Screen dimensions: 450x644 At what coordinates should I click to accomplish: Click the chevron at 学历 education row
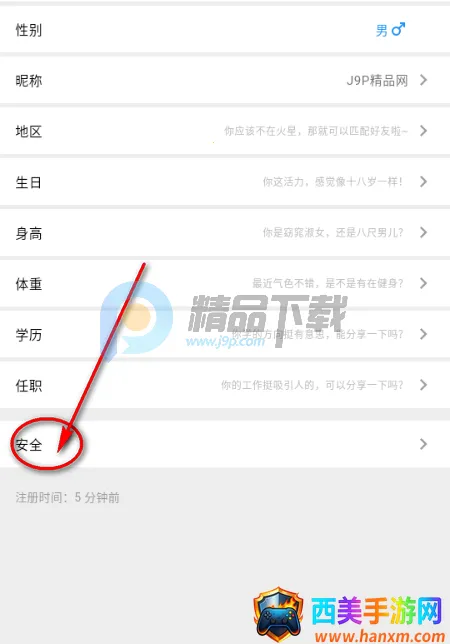click(423, 334)
